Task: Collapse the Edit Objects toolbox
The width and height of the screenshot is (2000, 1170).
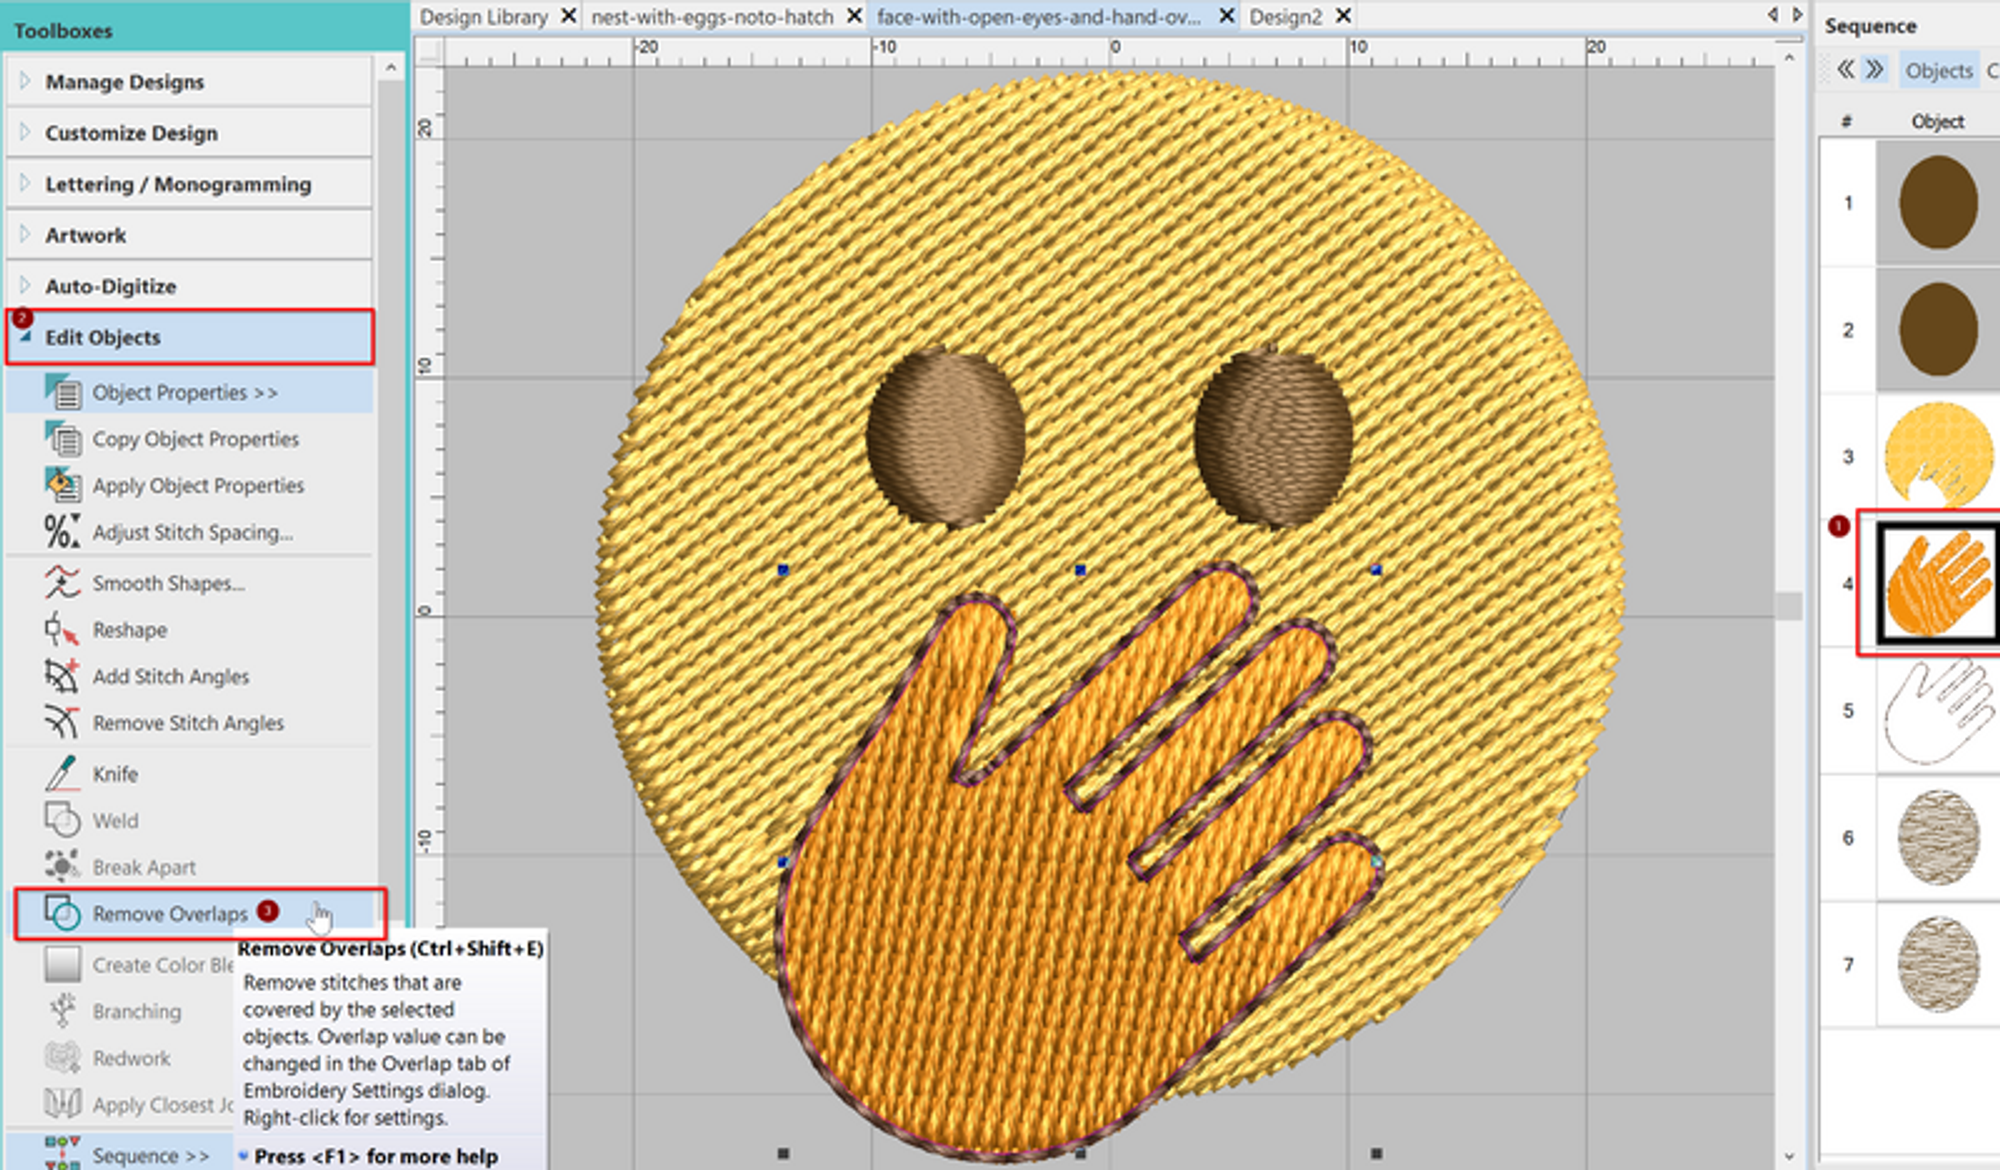Action: (x=25, y=337)
